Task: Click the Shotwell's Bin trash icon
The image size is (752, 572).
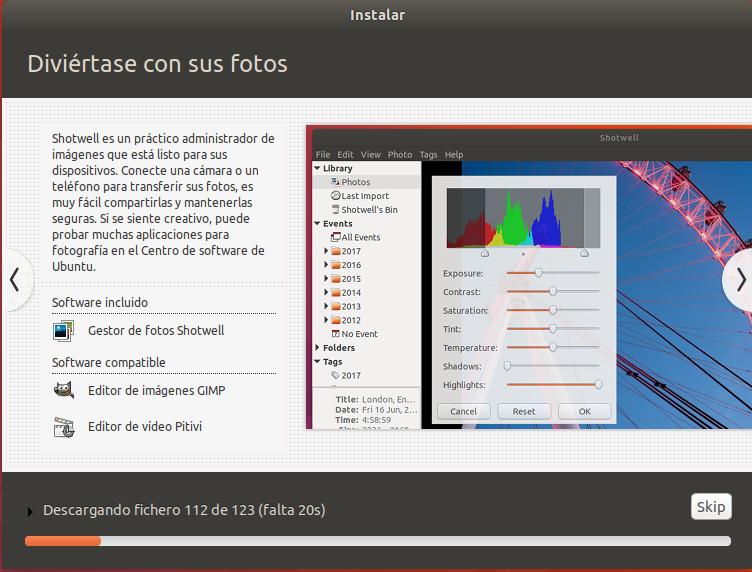Action: 336,210
